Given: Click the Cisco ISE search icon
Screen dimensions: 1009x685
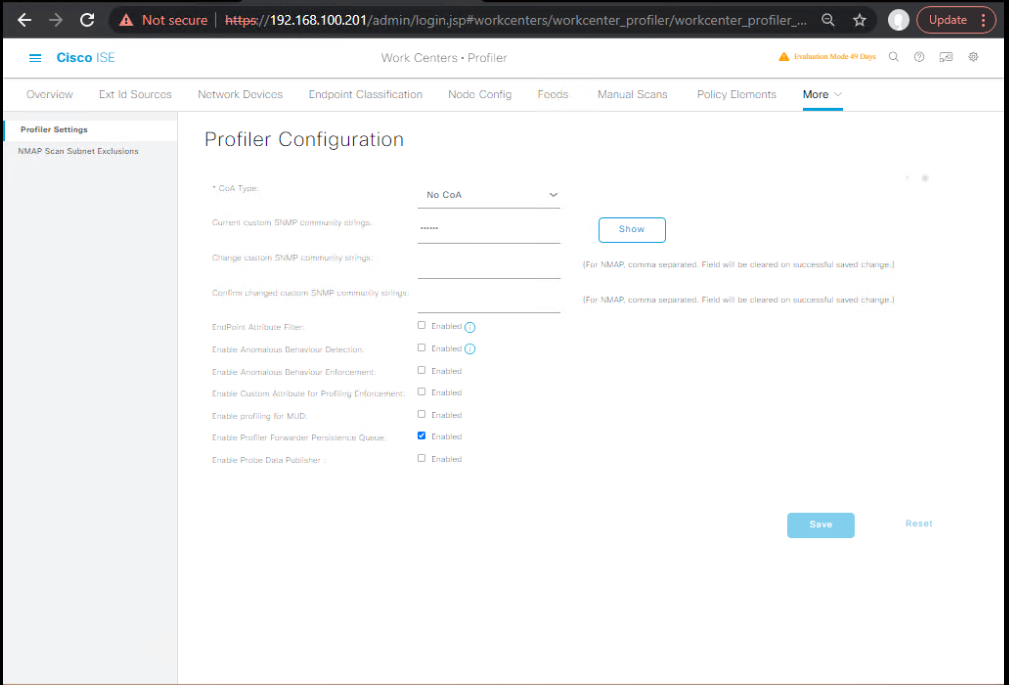Looking at the screenshot, I should click(894, 57).
